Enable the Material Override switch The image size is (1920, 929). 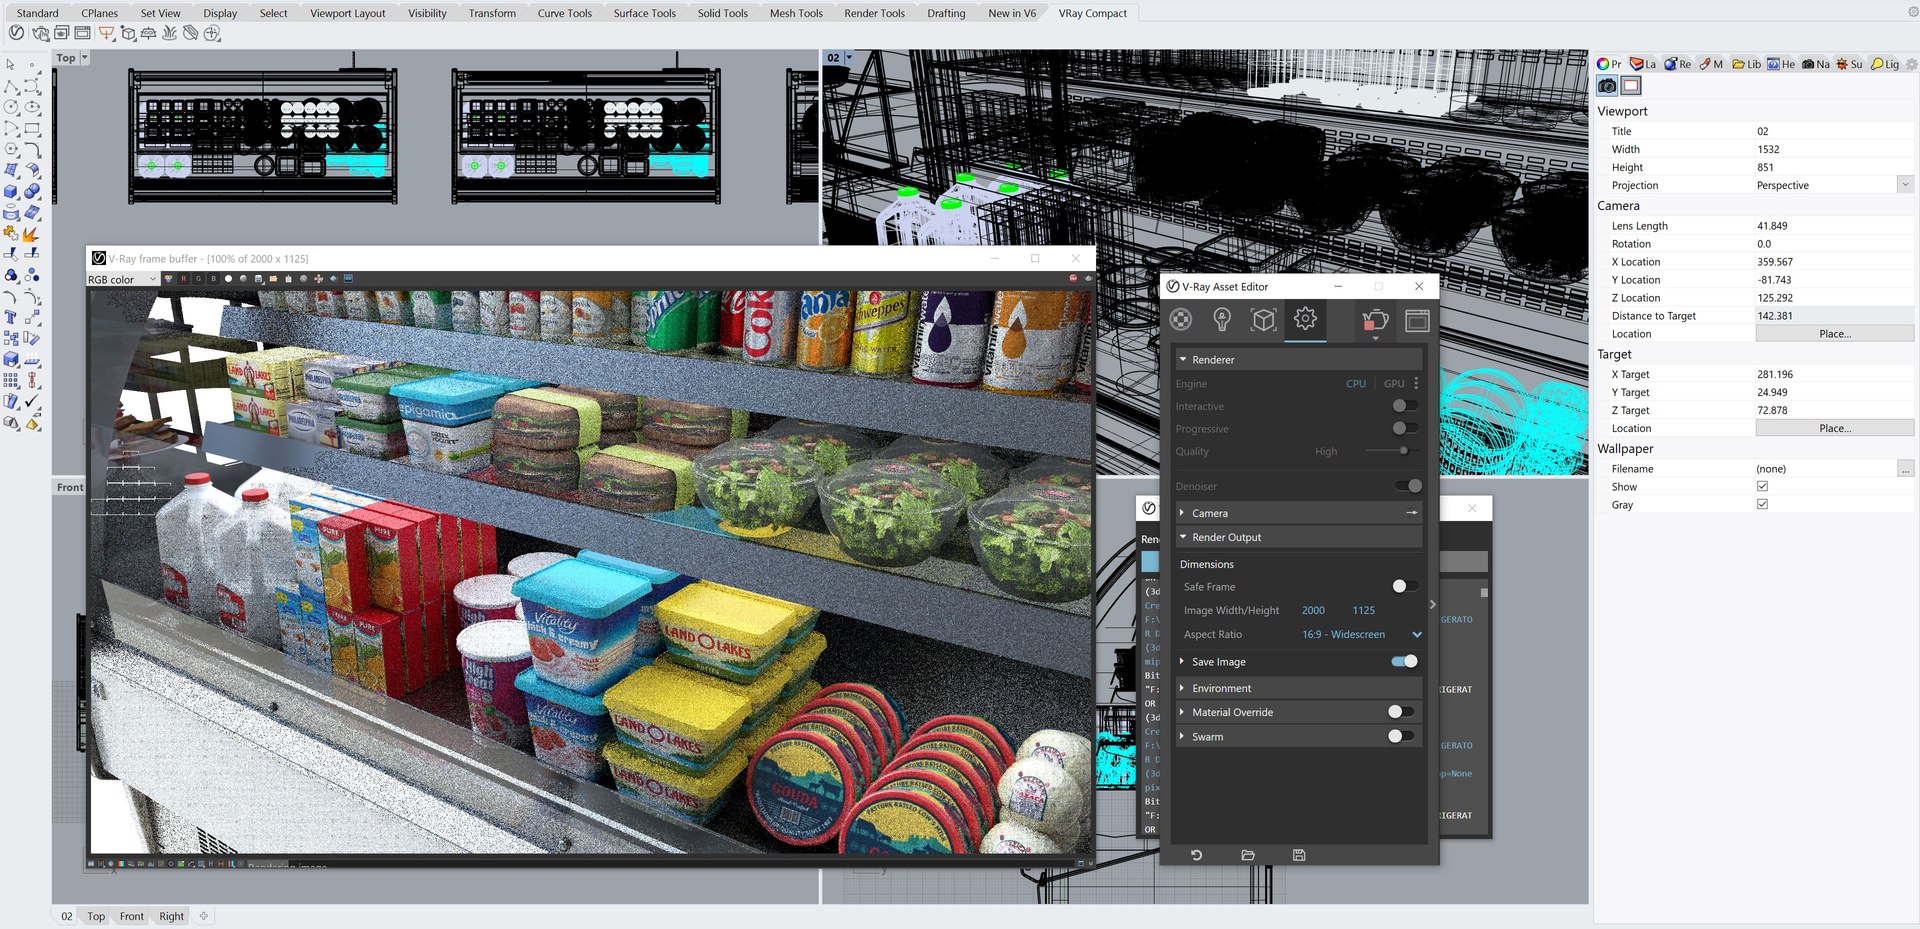pyautogui.click(x=1400, y=712)
